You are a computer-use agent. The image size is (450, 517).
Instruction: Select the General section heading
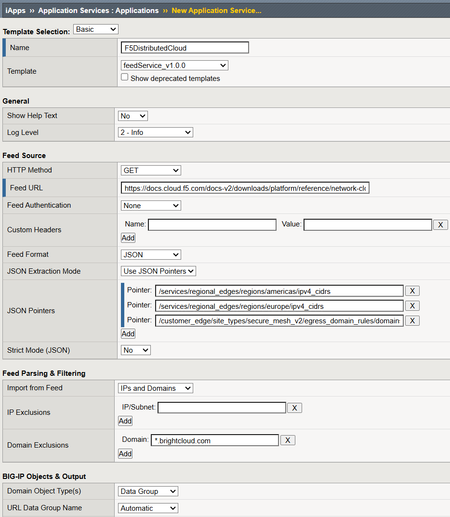(x=16, y=101)
